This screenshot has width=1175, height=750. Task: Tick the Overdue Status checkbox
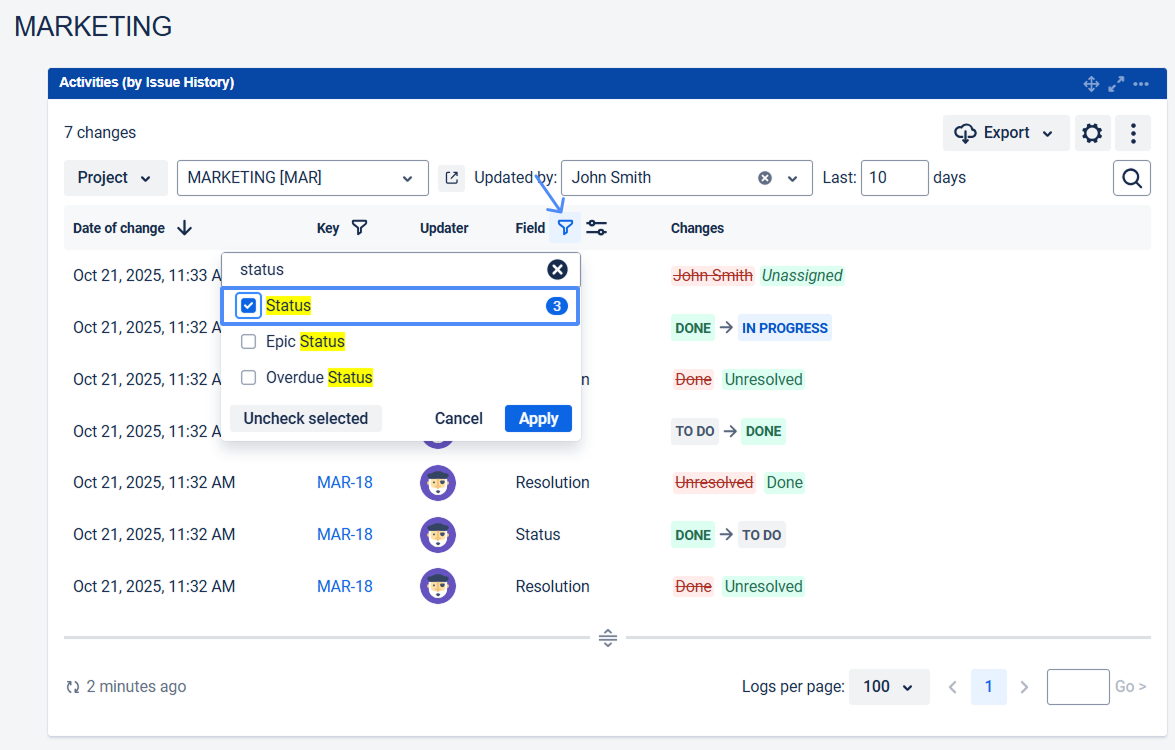click(249, 378)
